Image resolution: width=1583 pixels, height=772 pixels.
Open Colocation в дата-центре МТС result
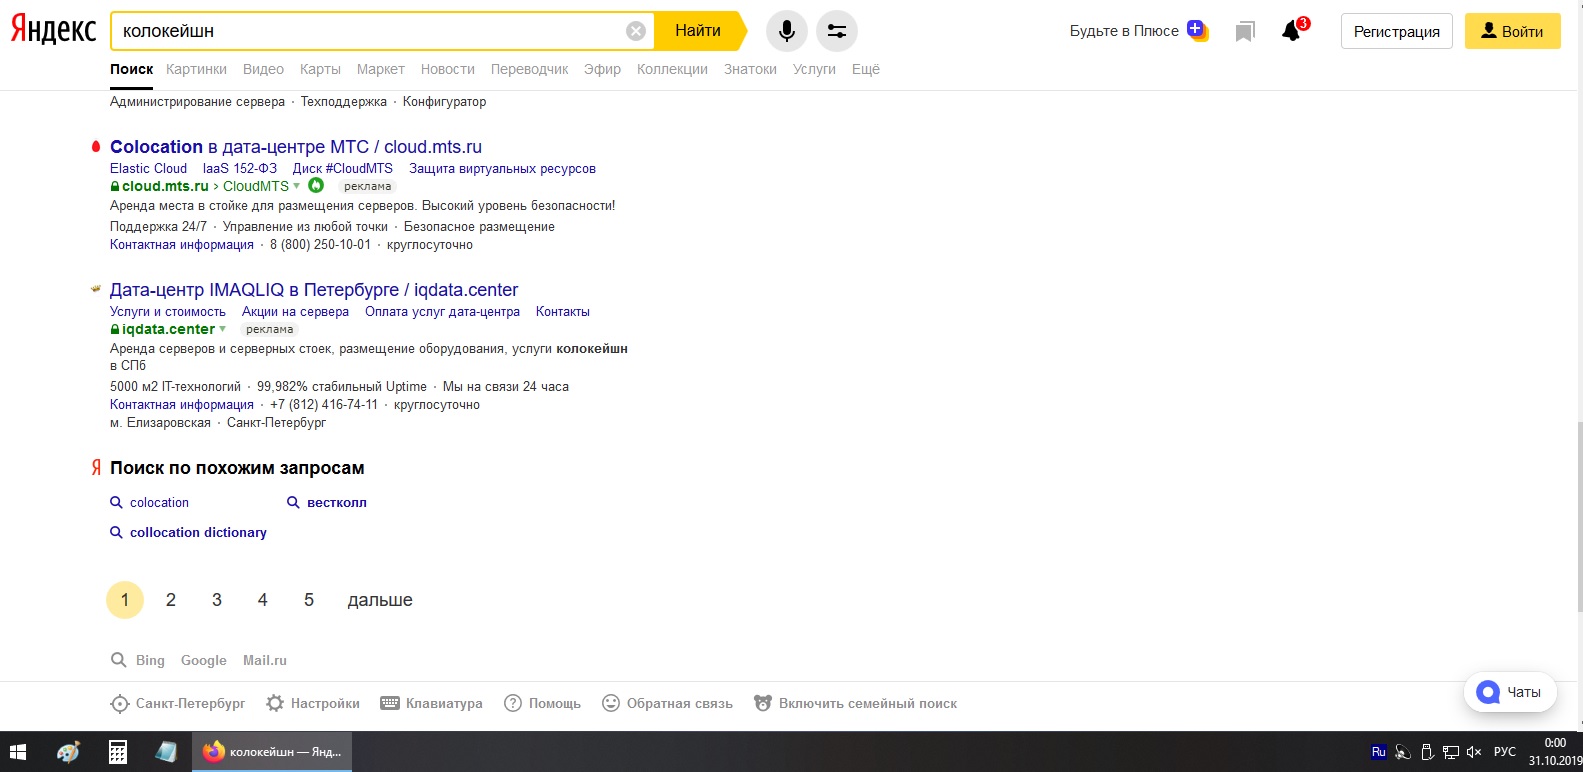point(296,147)
